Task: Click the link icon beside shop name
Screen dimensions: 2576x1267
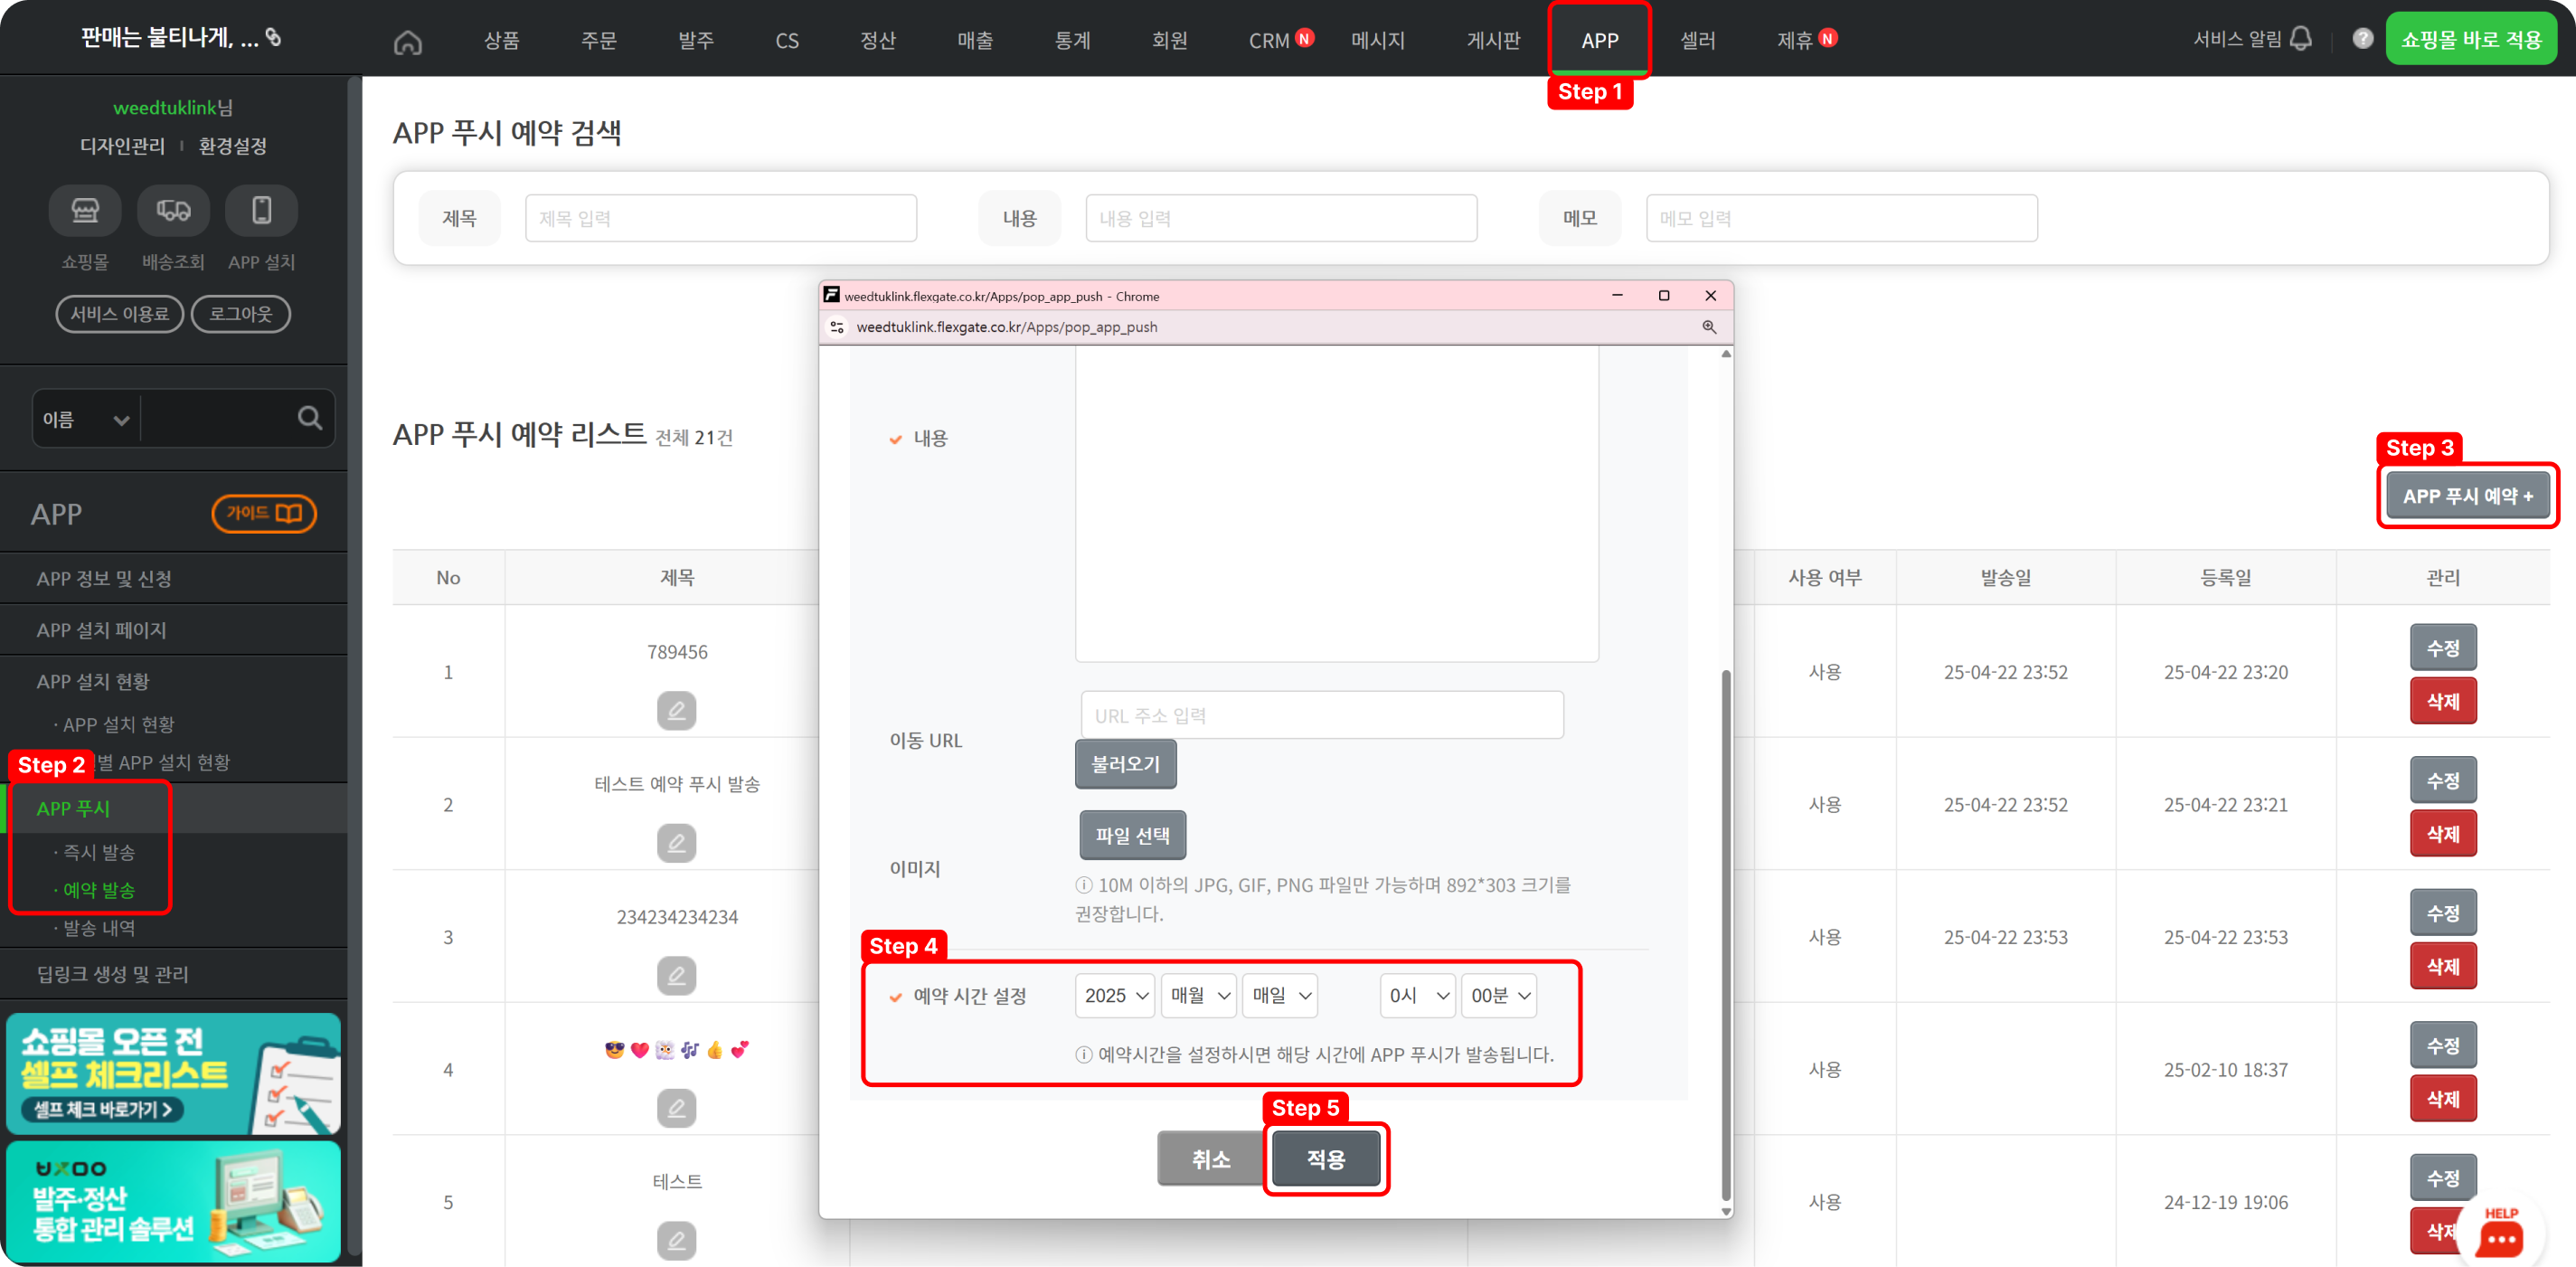Action: coord(273,37)
